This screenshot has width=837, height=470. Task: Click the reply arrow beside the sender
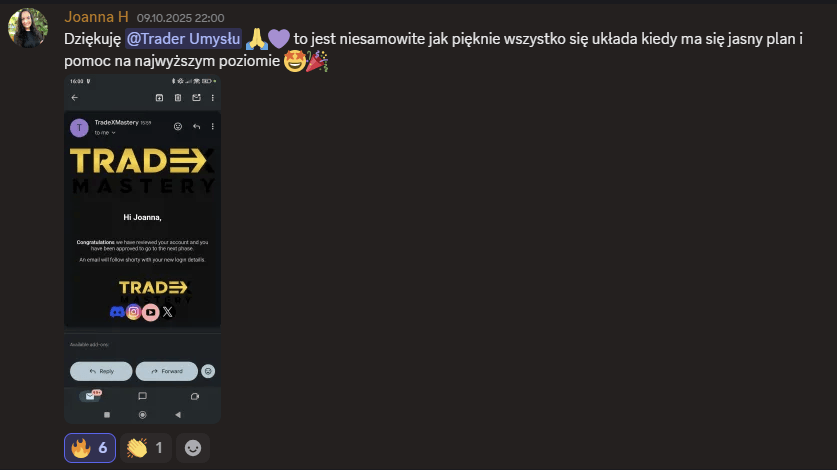196,127
